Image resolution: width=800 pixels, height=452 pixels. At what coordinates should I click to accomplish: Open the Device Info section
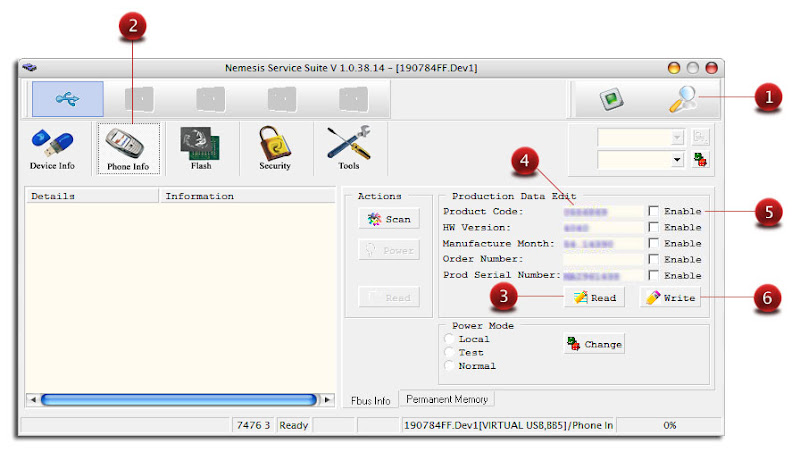click(x=52, y=149)
